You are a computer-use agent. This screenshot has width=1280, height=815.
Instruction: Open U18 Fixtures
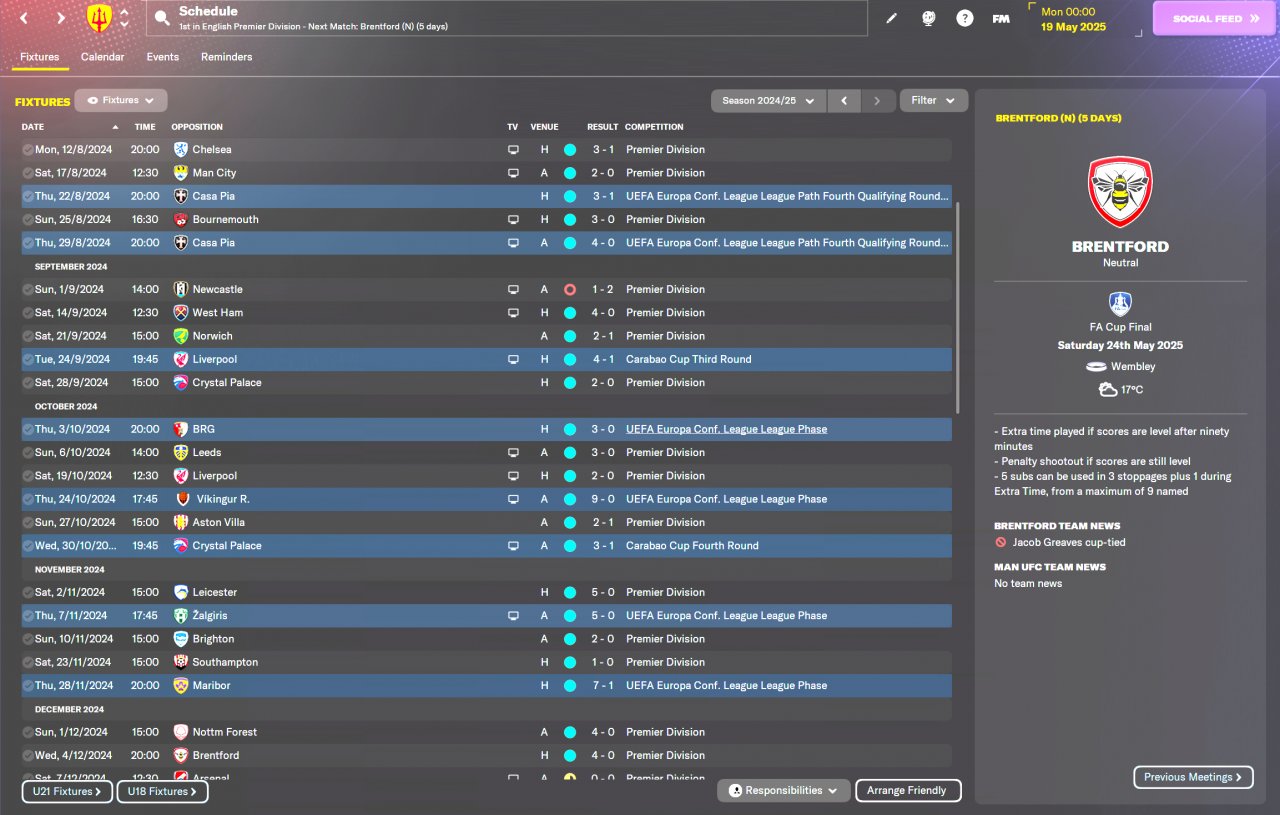pyautogui.click(x=162, y=791)
